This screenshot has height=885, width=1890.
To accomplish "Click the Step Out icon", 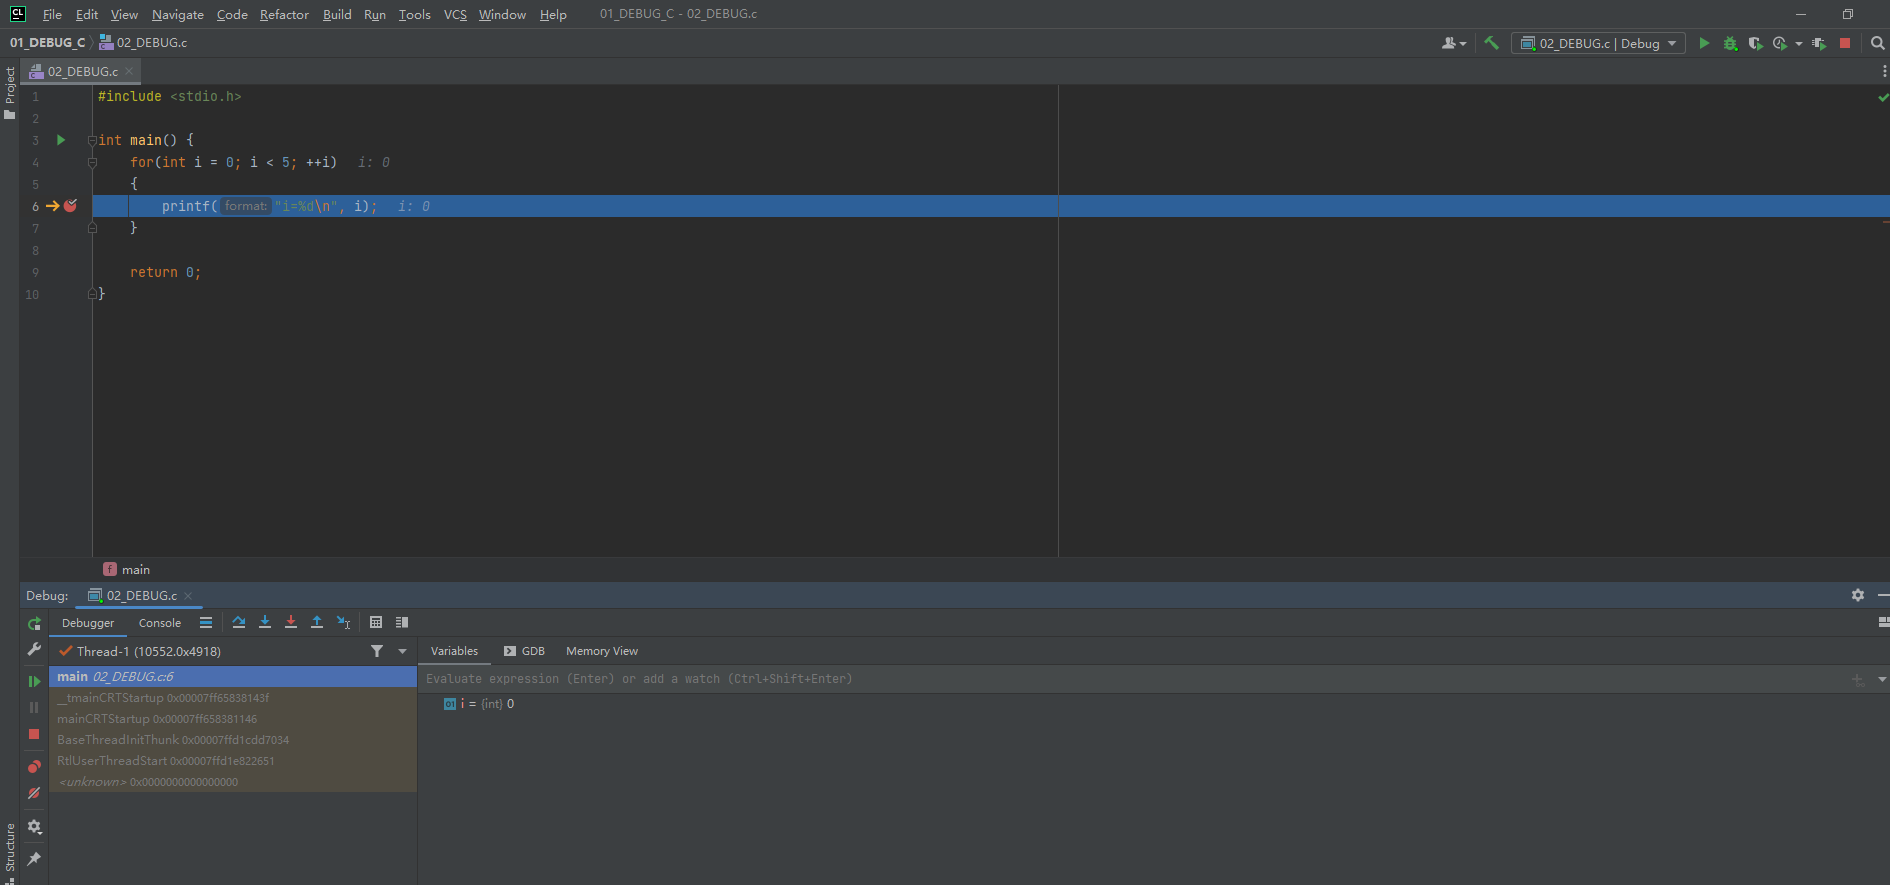I will [x=317, y=622].
